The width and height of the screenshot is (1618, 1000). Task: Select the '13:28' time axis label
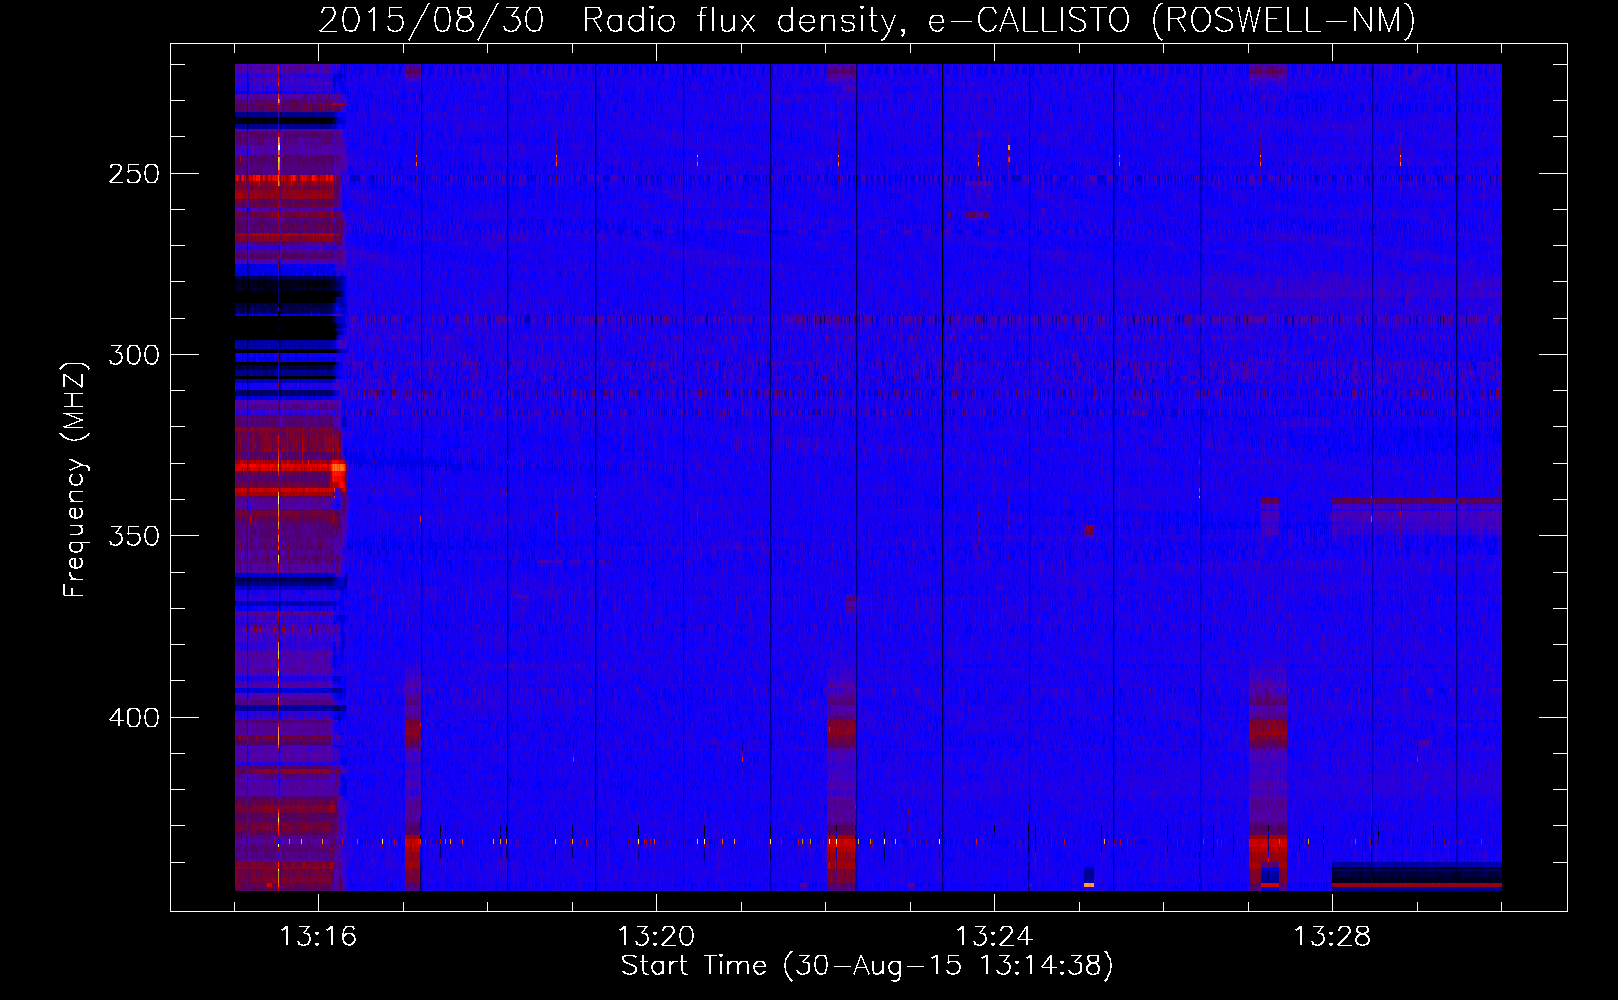tap(1332, 937)
